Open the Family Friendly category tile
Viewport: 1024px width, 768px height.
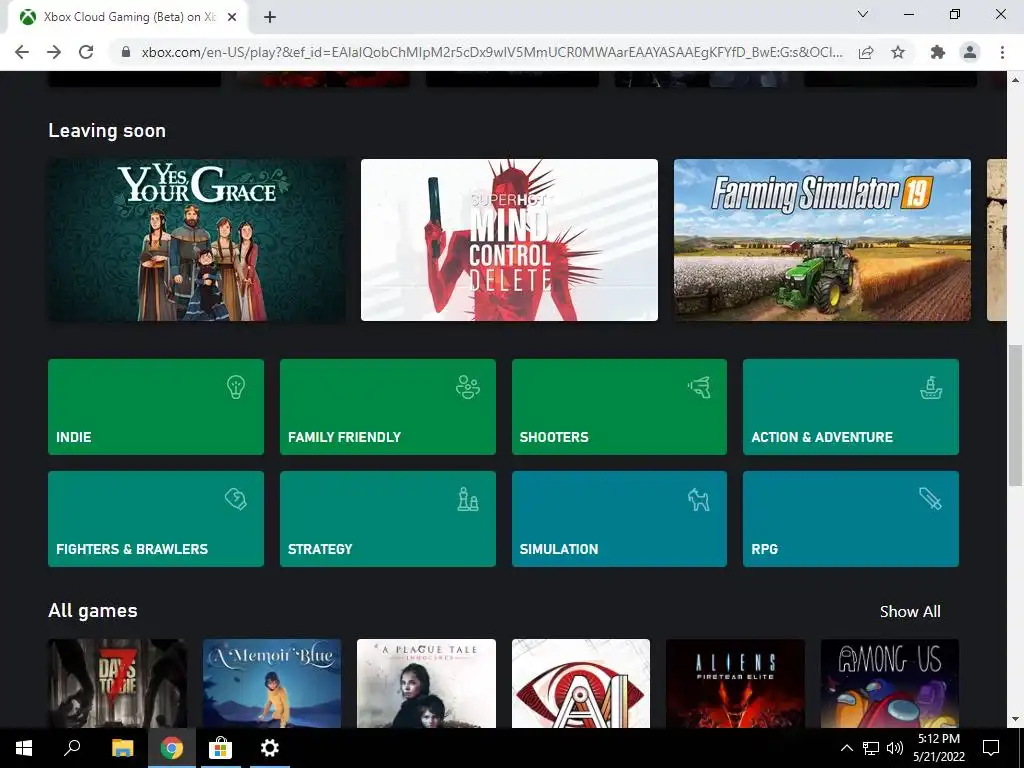click(x=388, y=407)
